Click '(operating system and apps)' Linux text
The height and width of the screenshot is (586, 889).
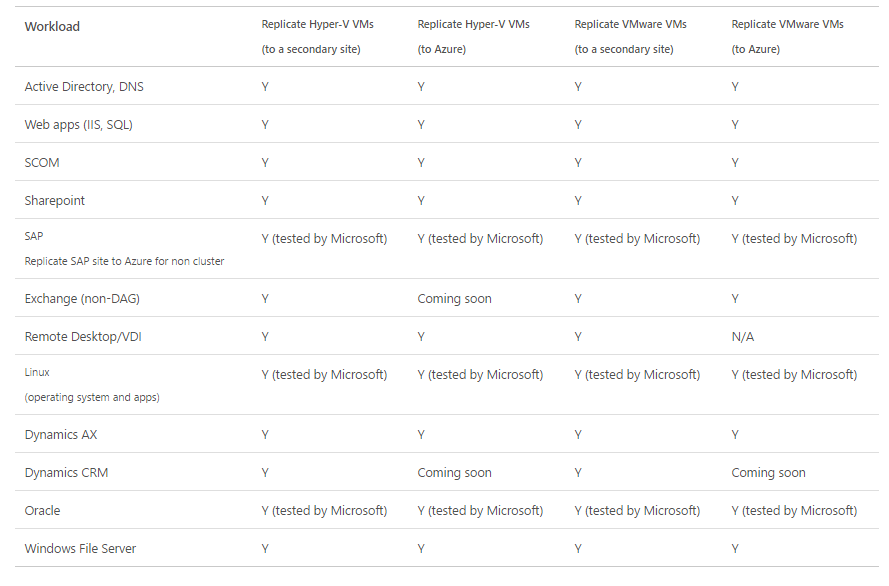(92, 397)
